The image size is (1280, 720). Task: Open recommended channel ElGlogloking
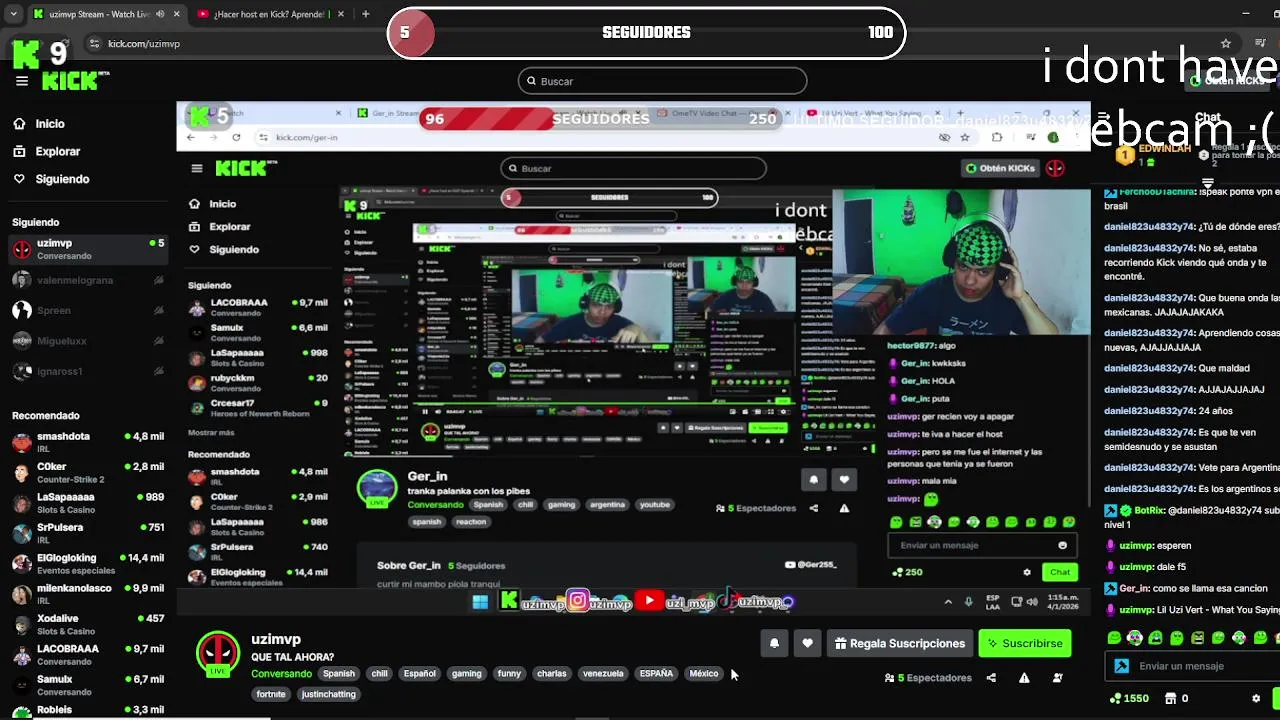tap(87, 563)
